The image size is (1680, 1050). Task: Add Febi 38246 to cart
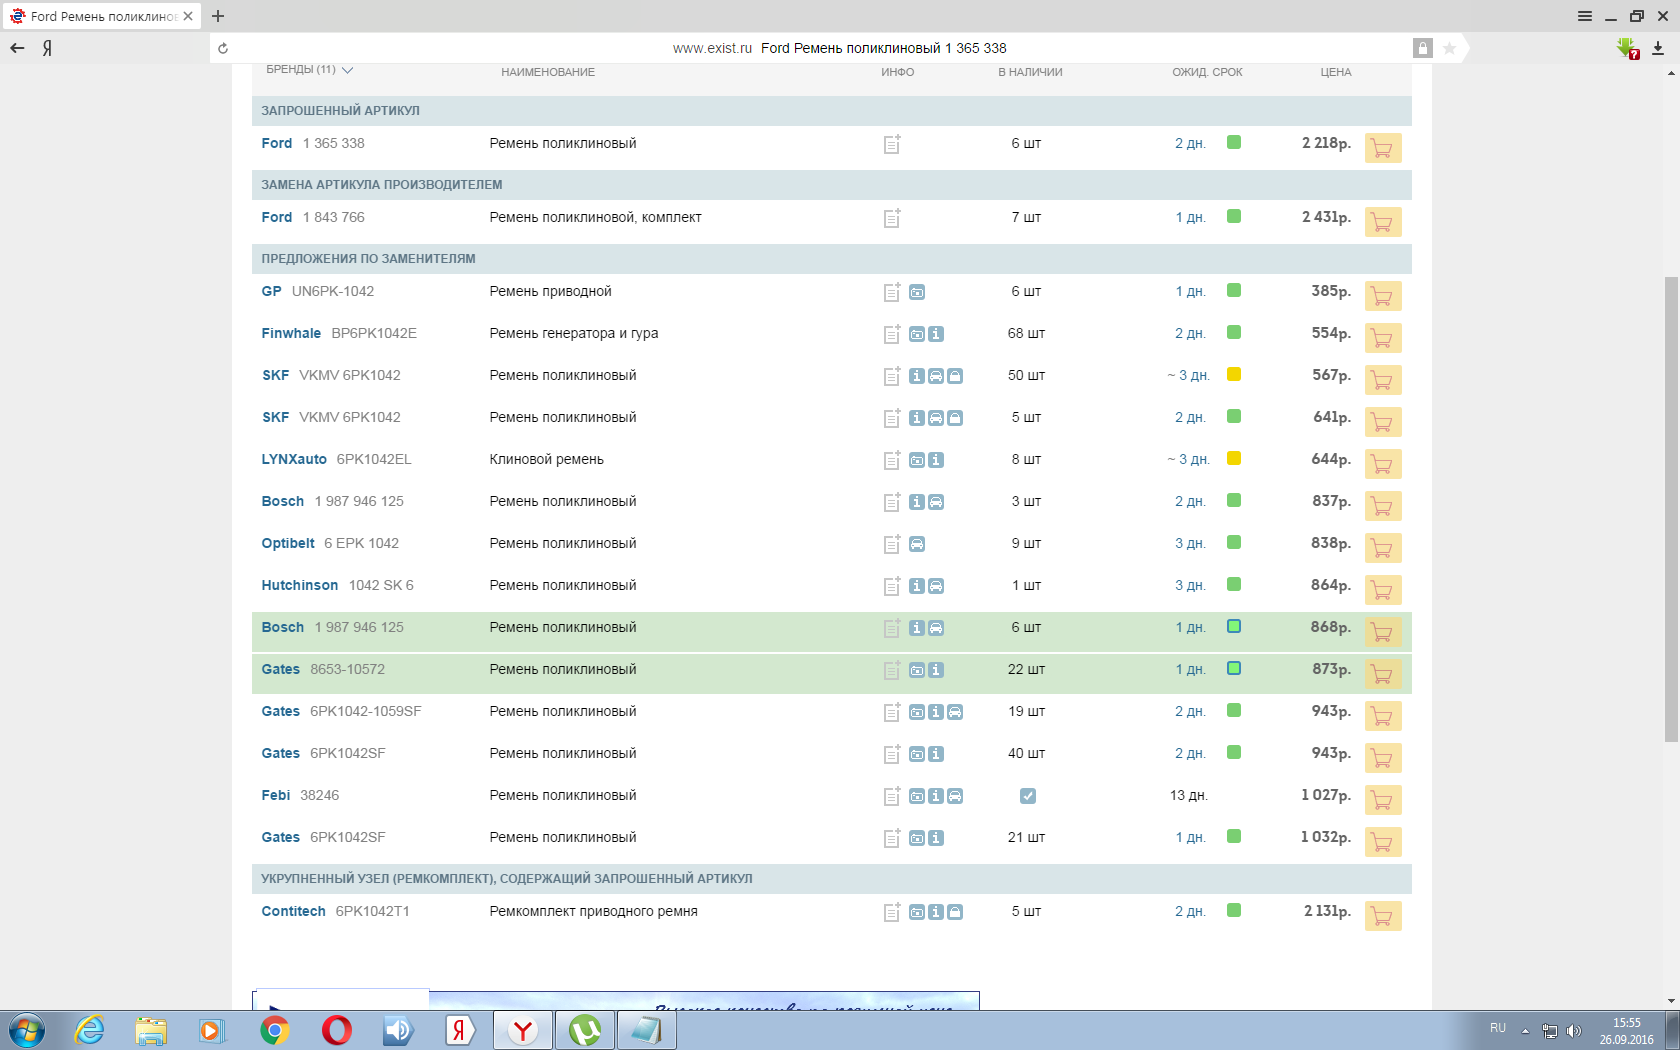1383,800
